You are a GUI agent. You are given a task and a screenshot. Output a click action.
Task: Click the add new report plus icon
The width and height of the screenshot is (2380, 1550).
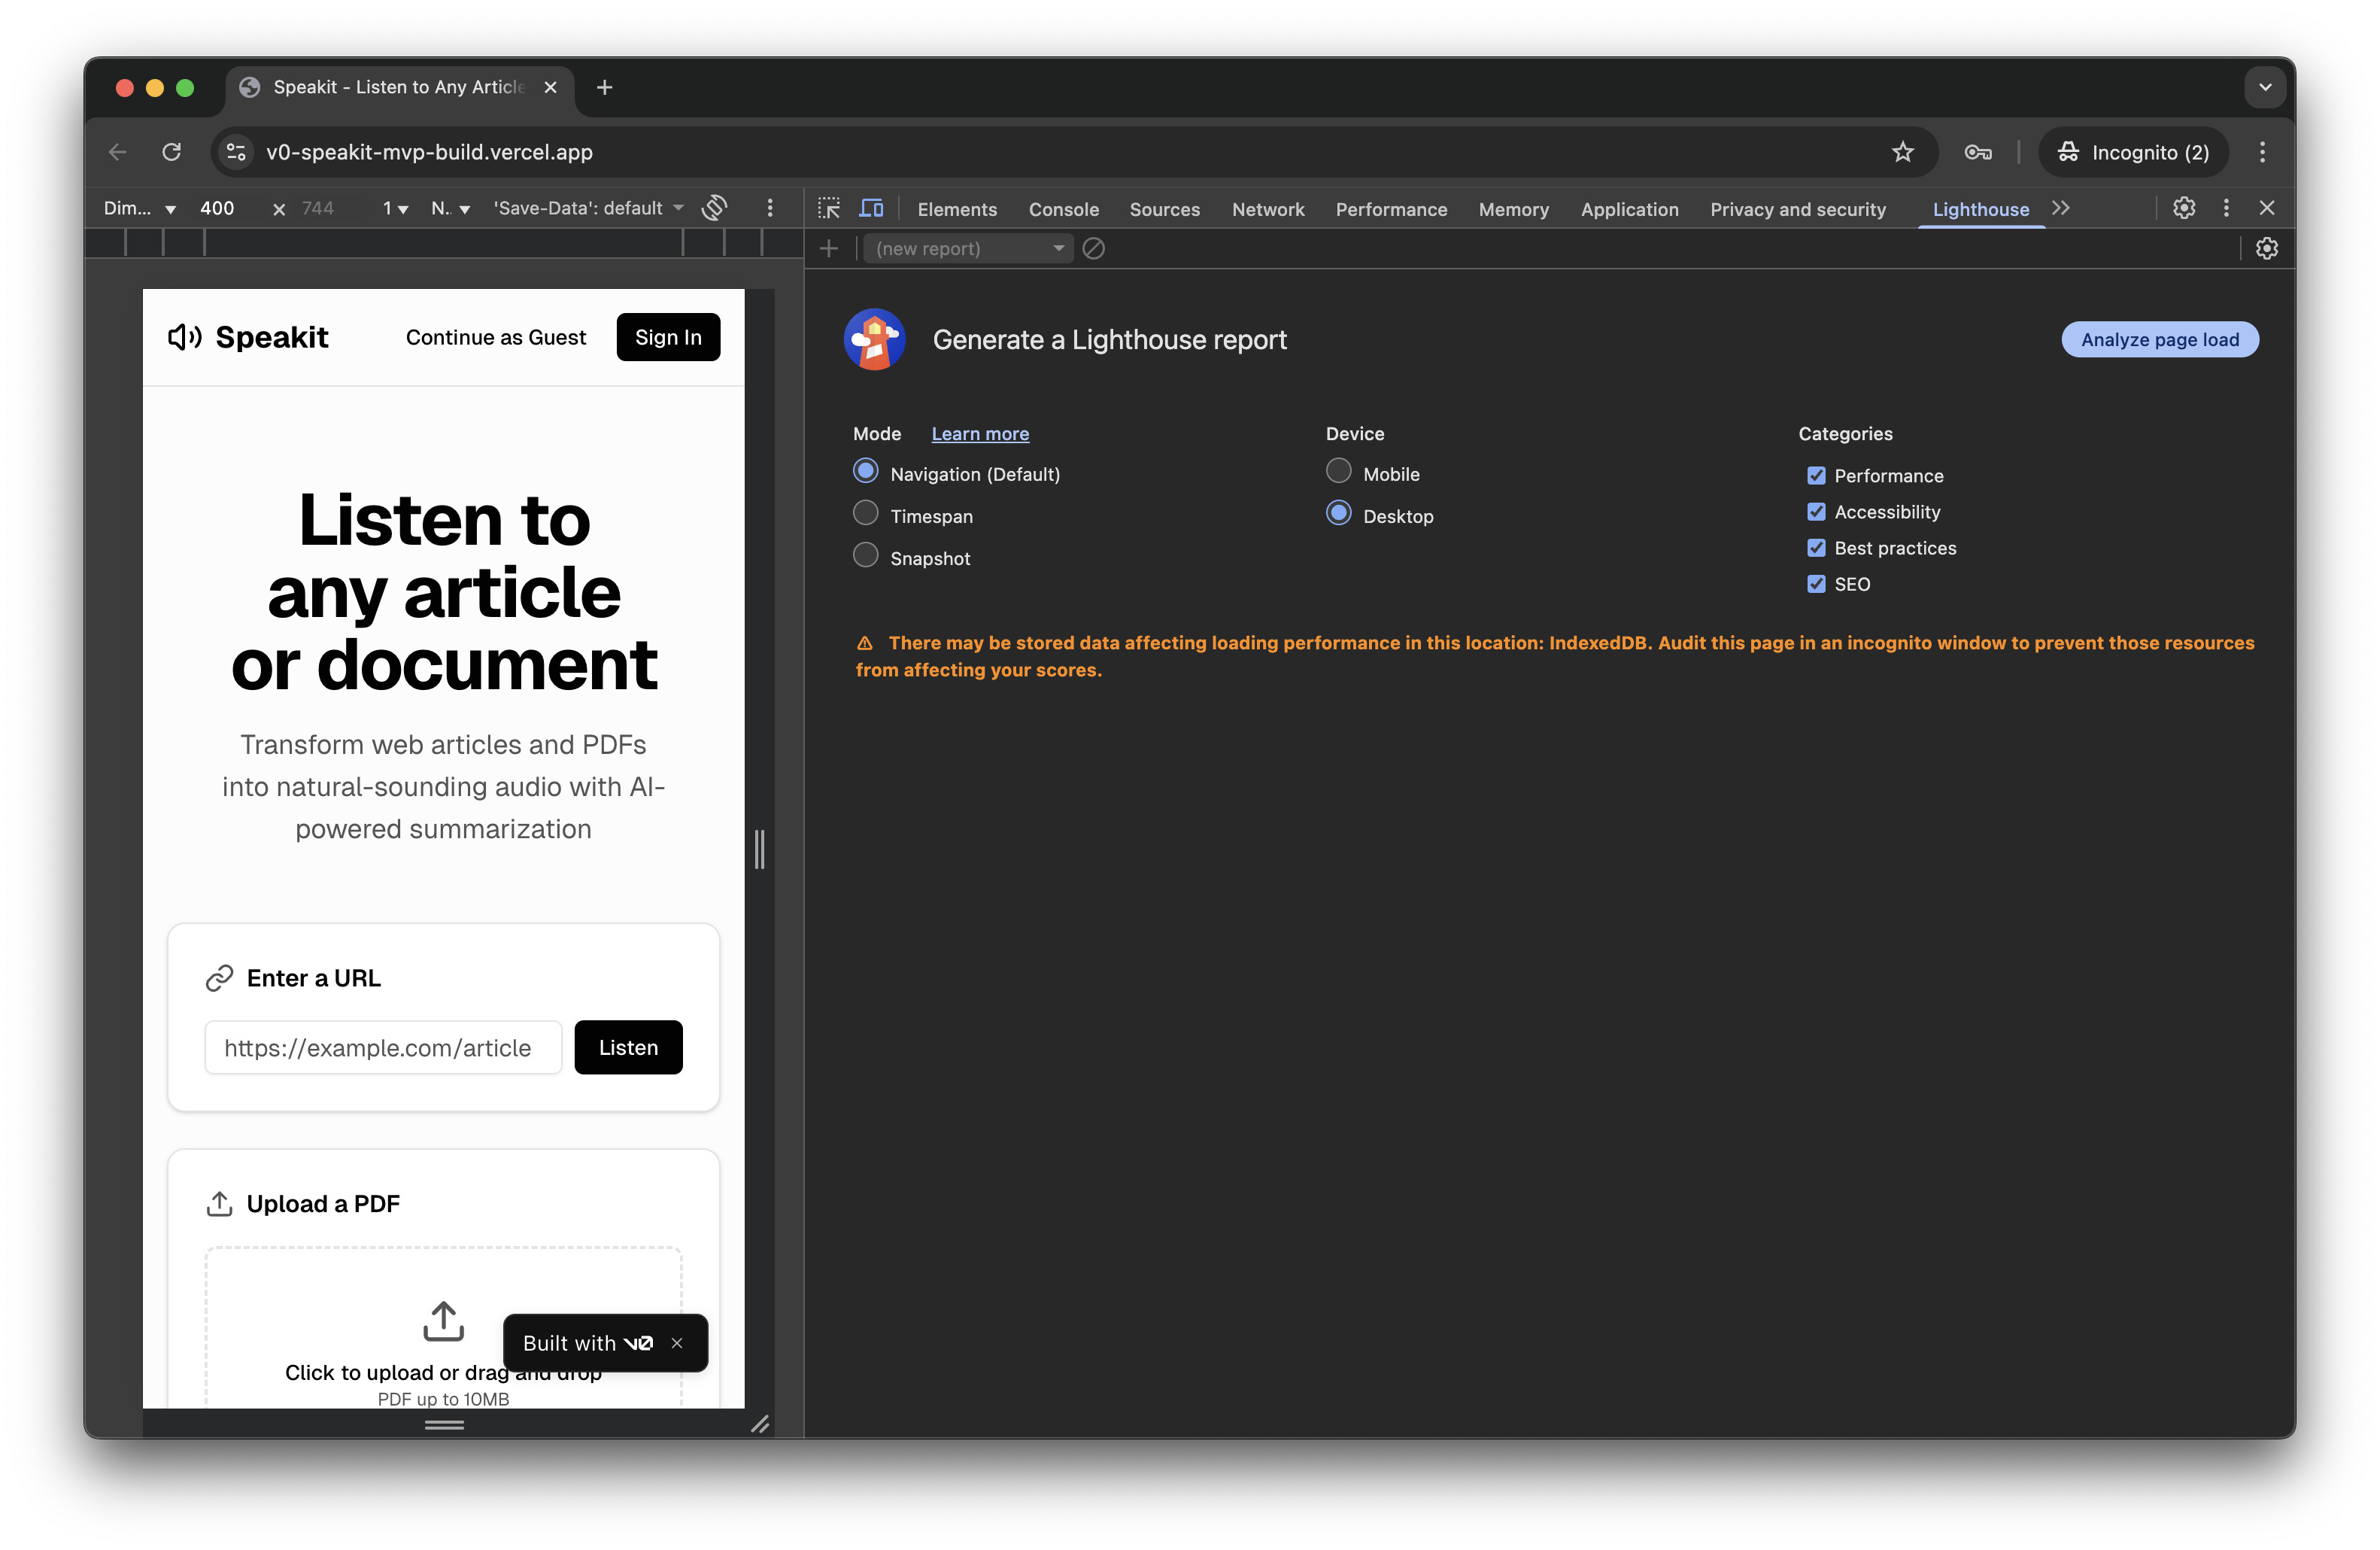(829, 248)
